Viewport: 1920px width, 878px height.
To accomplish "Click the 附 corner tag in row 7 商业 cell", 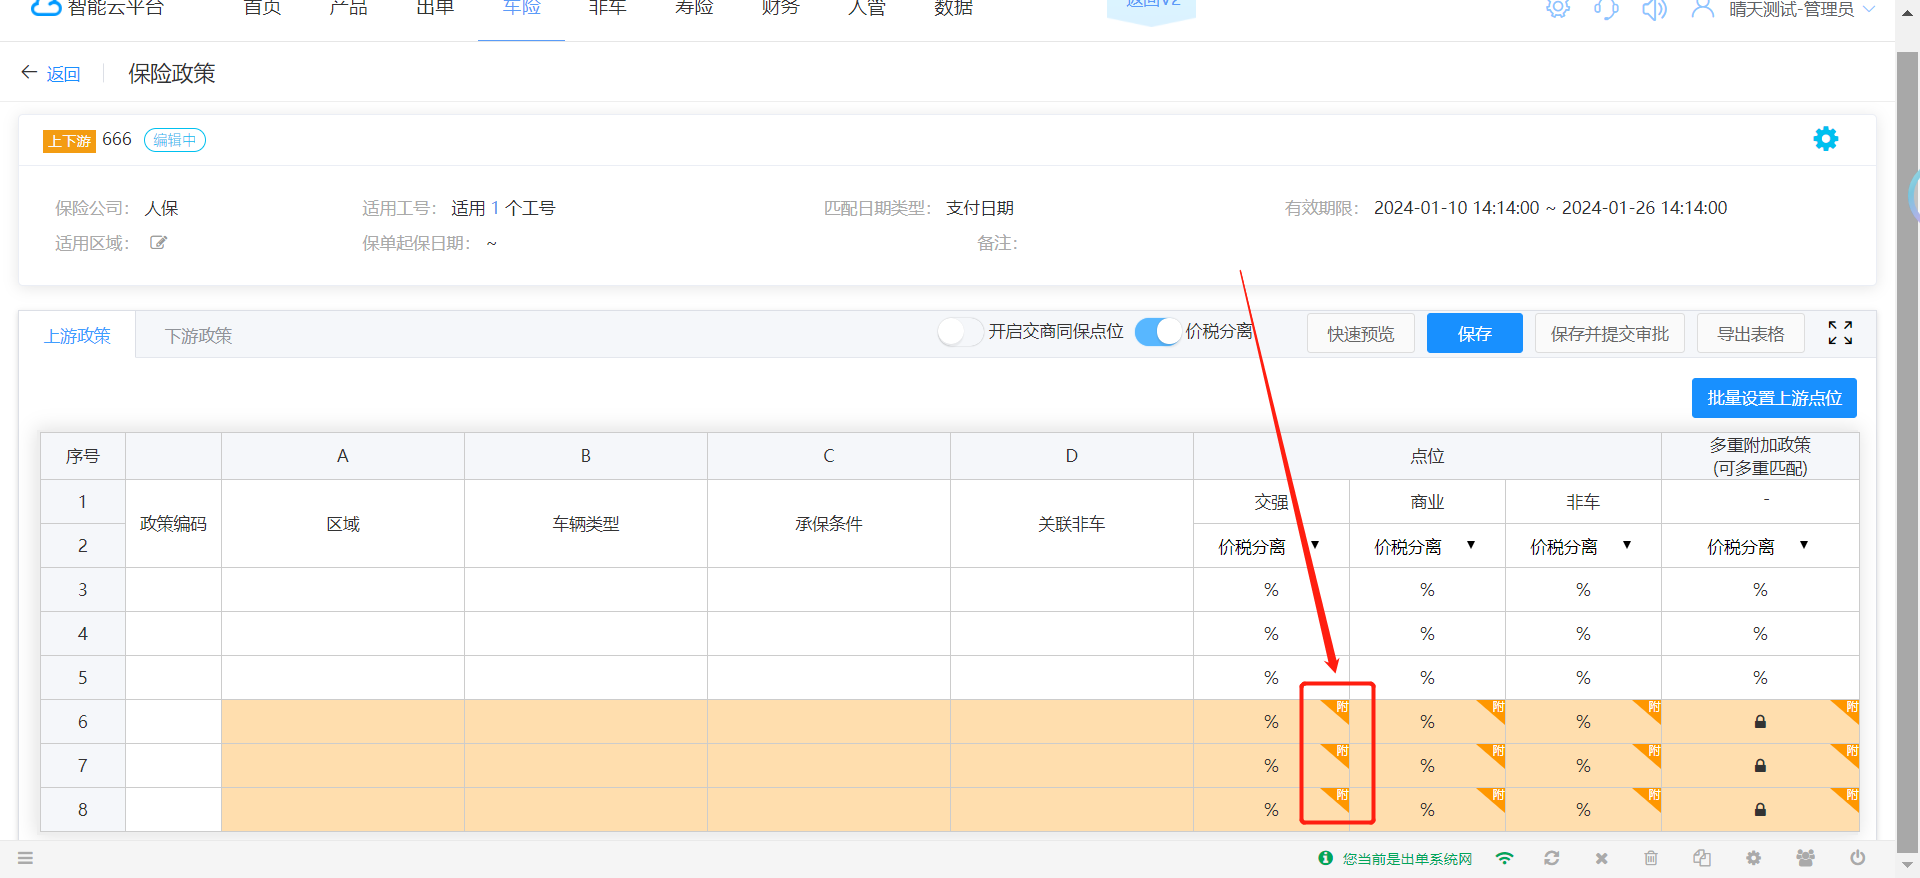I will pos(1495,753).
